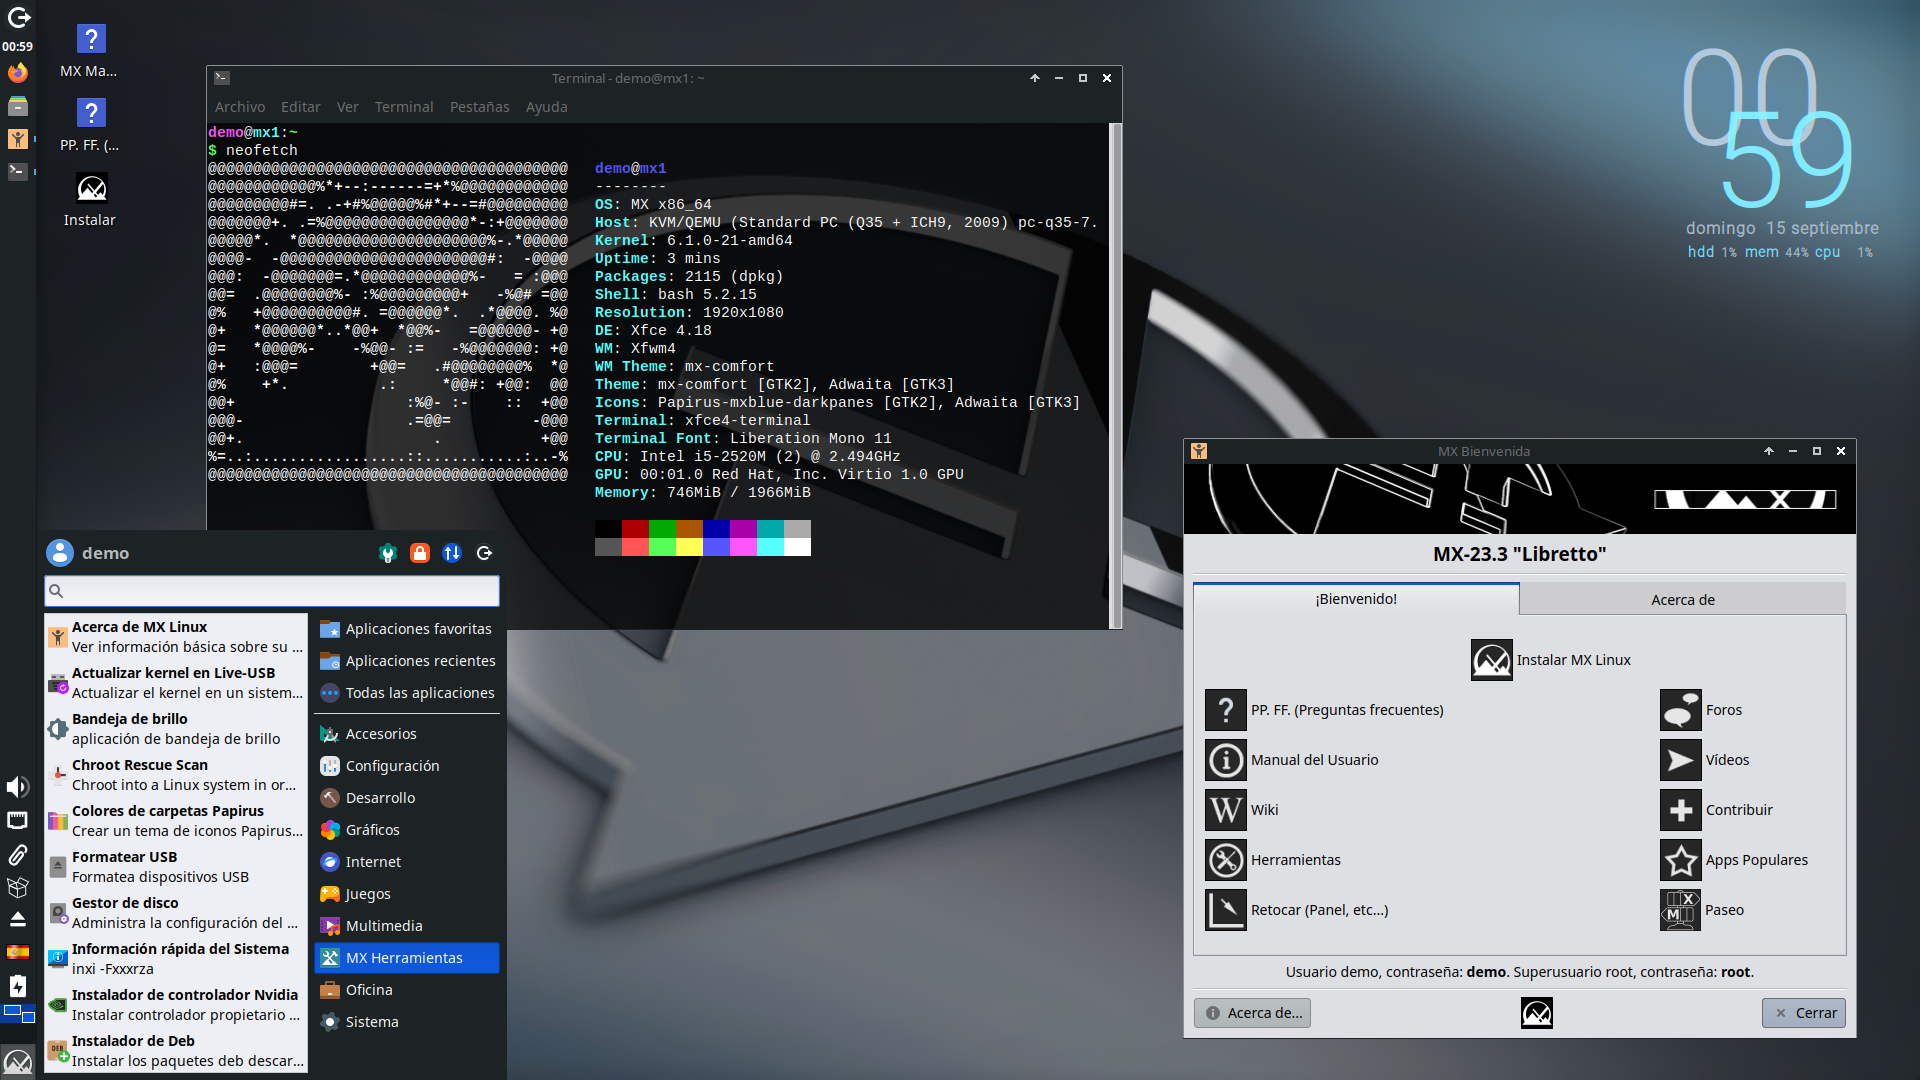Click the Vídeos play icon
The image size is (1920, 1080).
(1680, 760)
